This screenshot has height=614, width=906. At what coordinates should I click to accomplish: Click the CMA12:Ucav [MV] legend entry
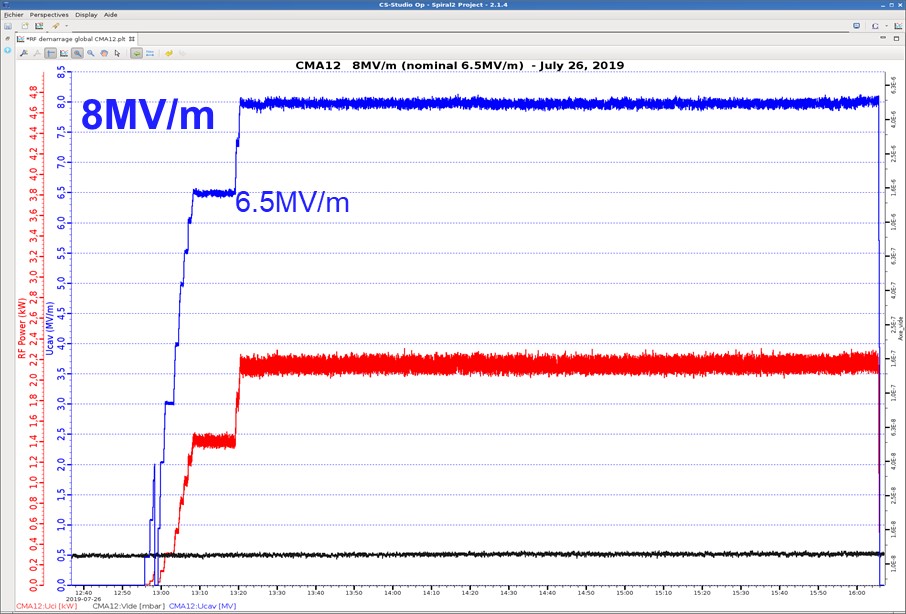click(x=202, y=606)
